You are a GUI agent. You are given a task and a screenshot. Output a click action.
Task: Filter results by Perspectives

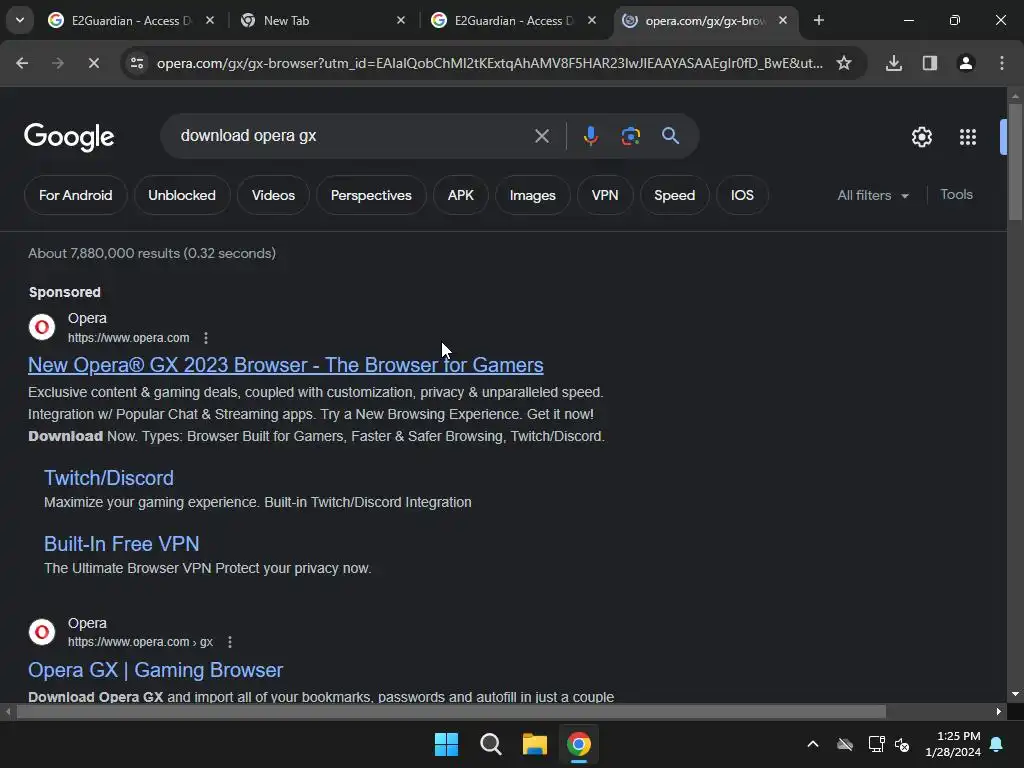(371, 195)
